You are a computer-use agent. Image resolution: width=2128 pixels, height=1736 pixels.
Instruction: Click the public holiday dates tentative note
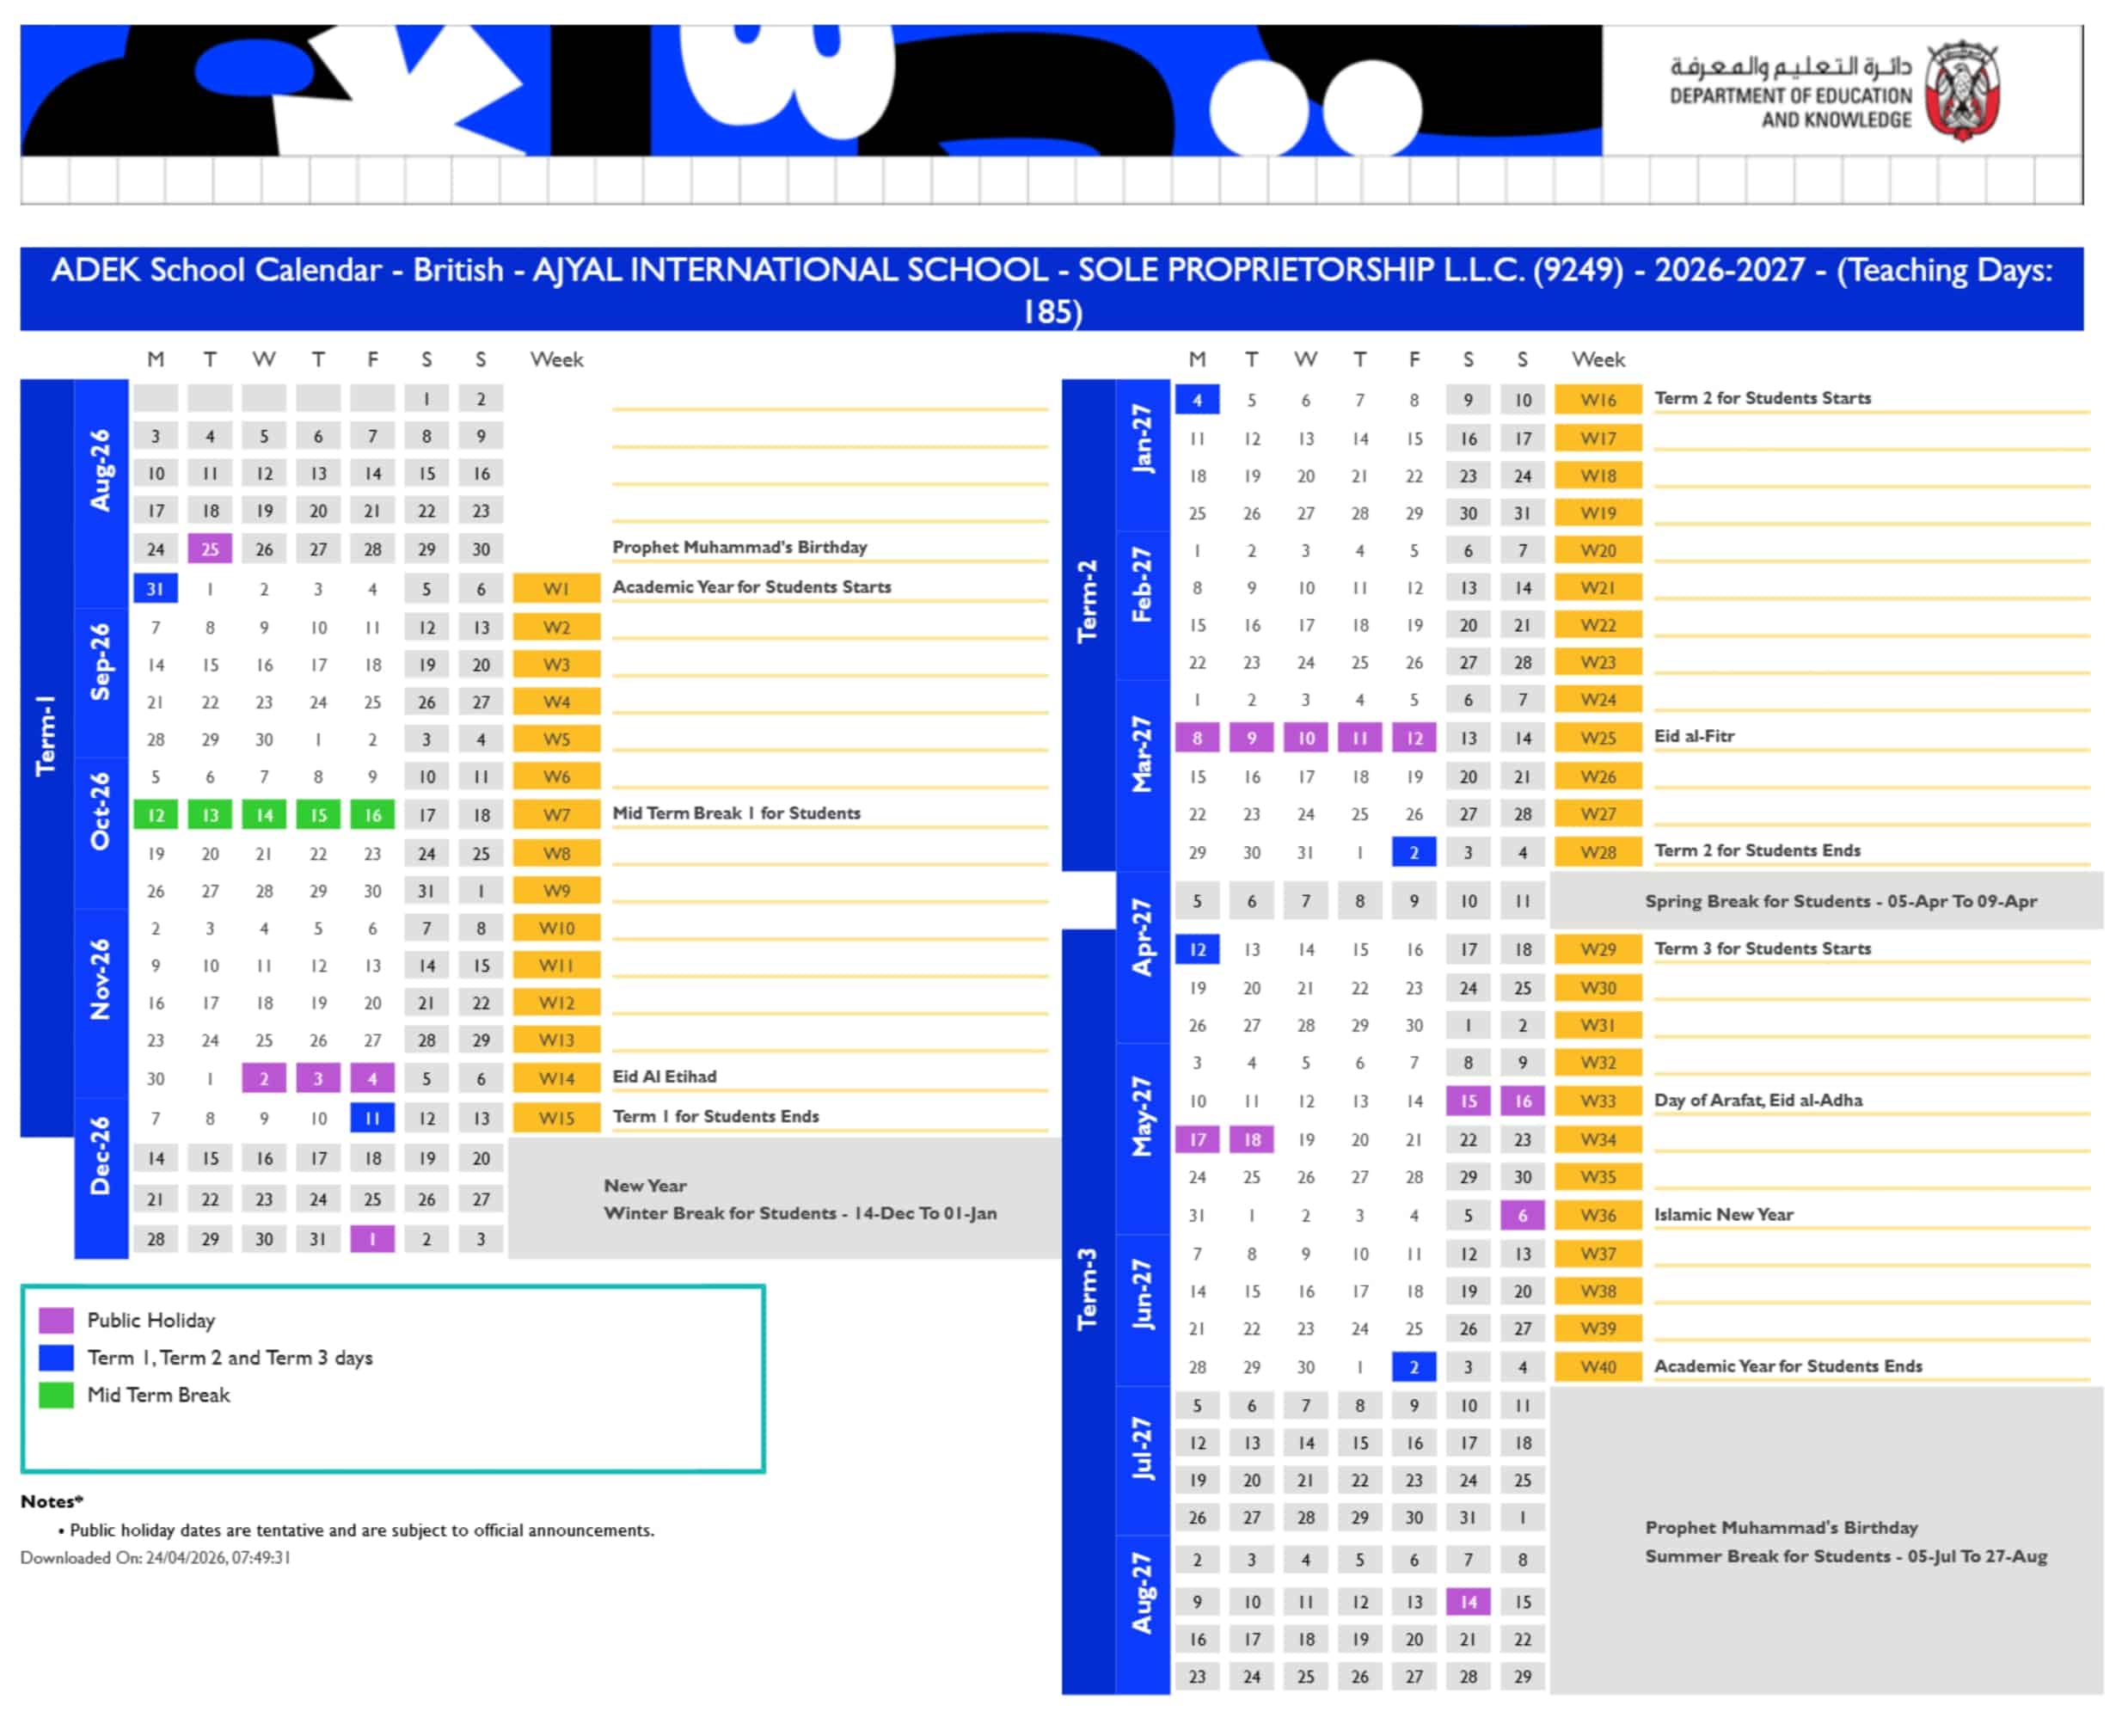(x=362, y=1531)
